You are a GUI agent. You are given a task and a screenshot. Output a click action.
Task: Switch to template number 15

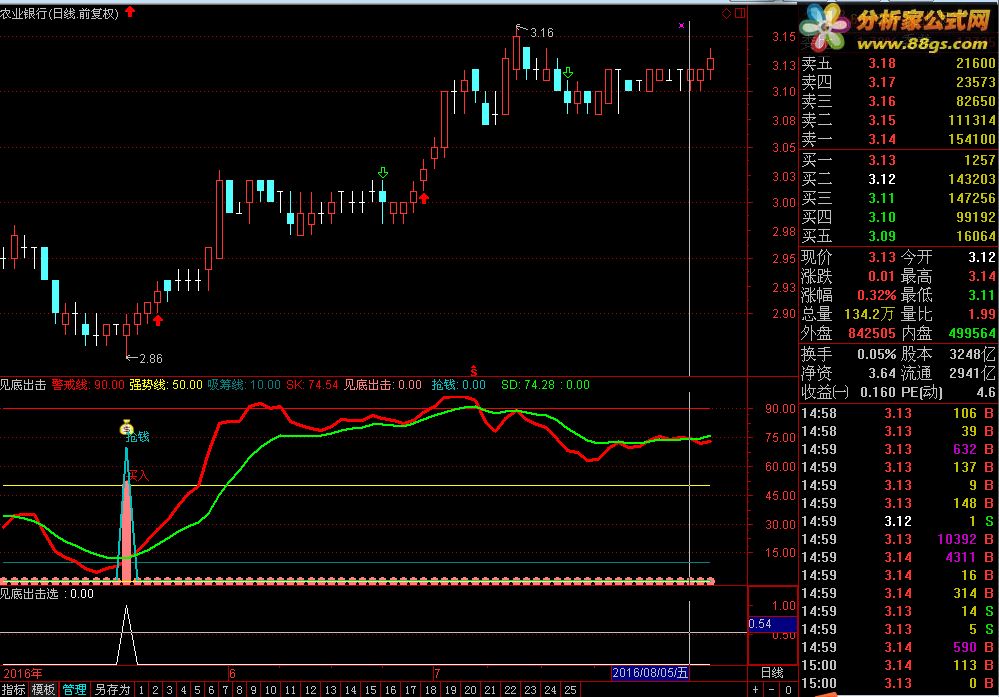(x=371, y=690)
